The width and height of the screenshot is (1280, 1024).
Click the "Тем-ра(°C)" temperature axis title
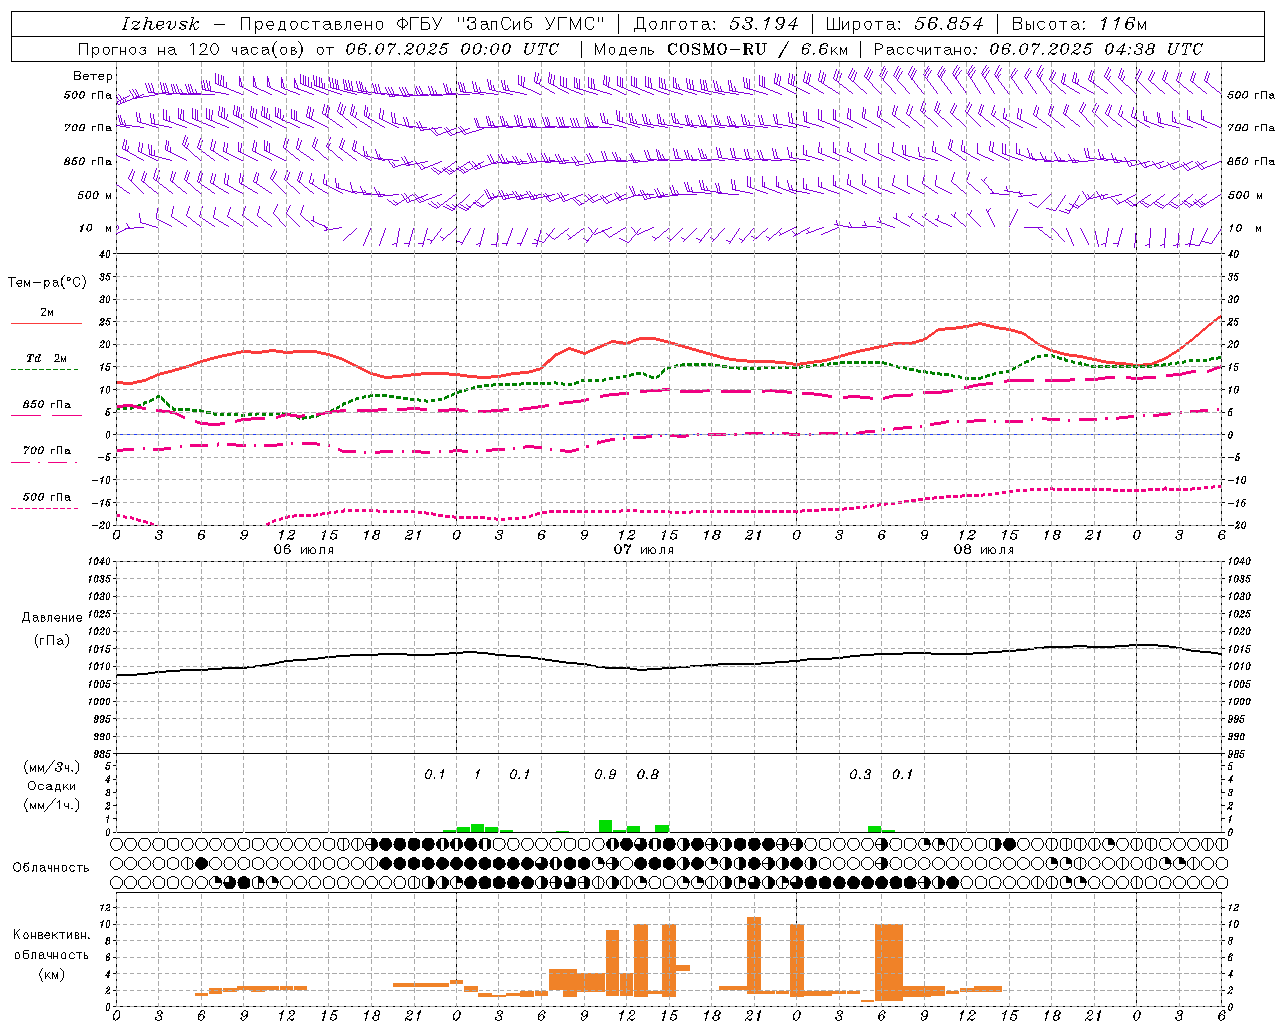point(47,283)
